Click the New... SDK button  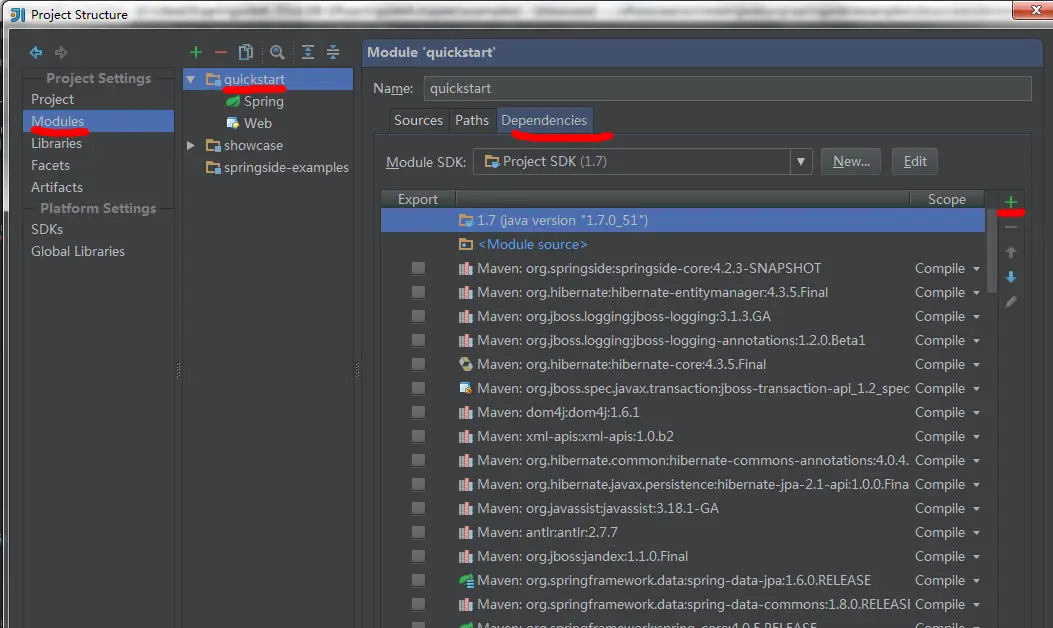coord(851,161)
